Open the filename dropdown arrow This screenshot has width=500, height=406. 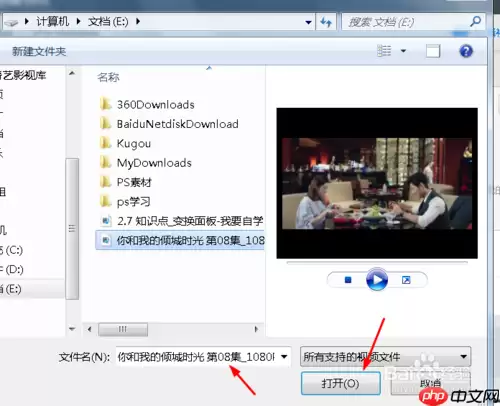(x=284, y=357)
